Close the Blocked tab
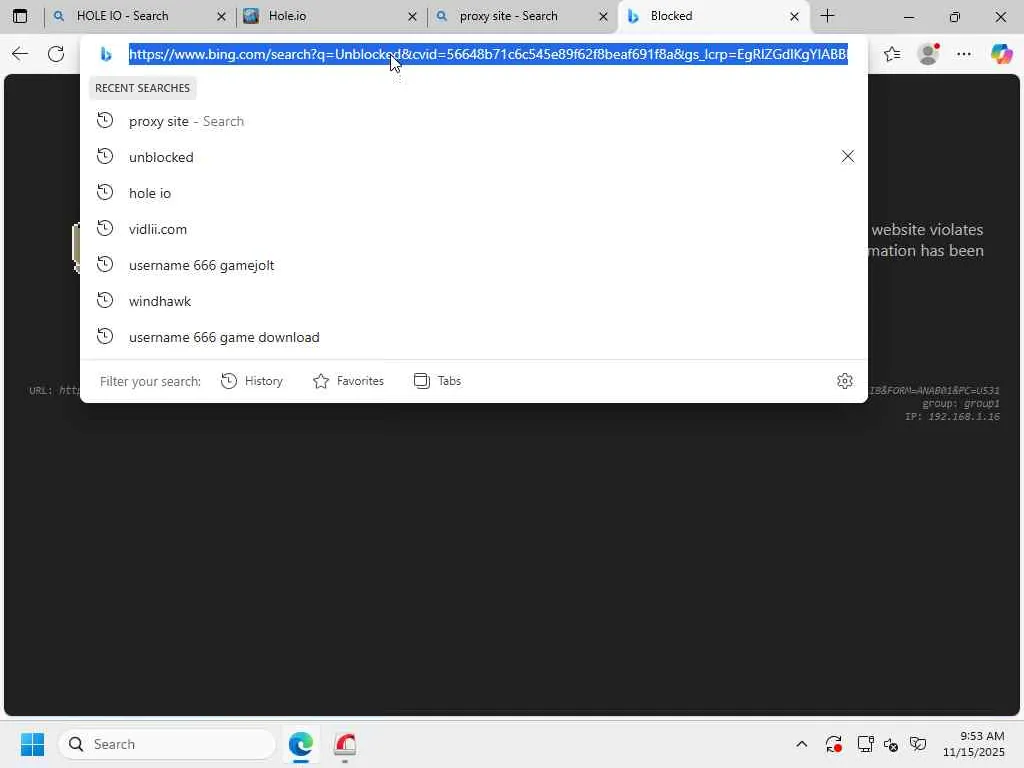The height and width of the screenshot is (768, 1024). click(x=794, y=16)
